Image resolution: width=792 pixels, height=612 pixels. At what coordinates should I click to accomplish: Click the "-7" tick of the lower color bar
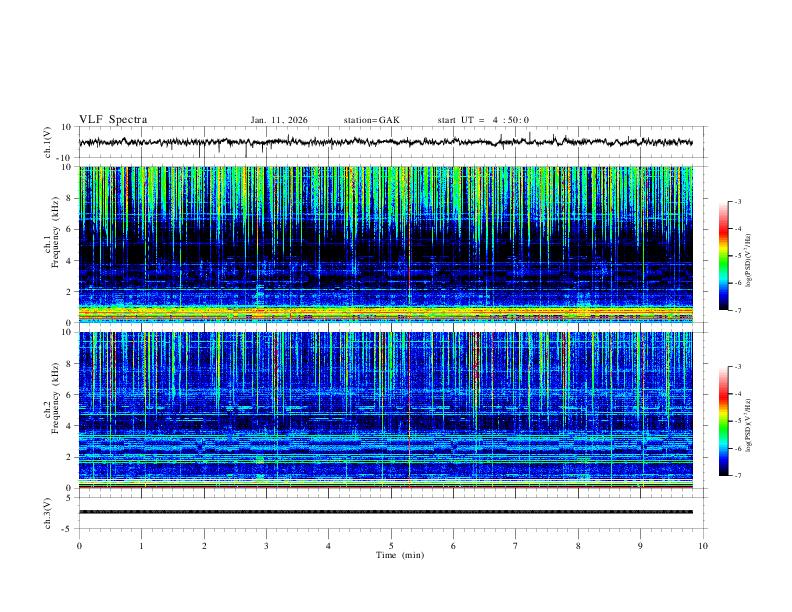click(x=737, y=476)
